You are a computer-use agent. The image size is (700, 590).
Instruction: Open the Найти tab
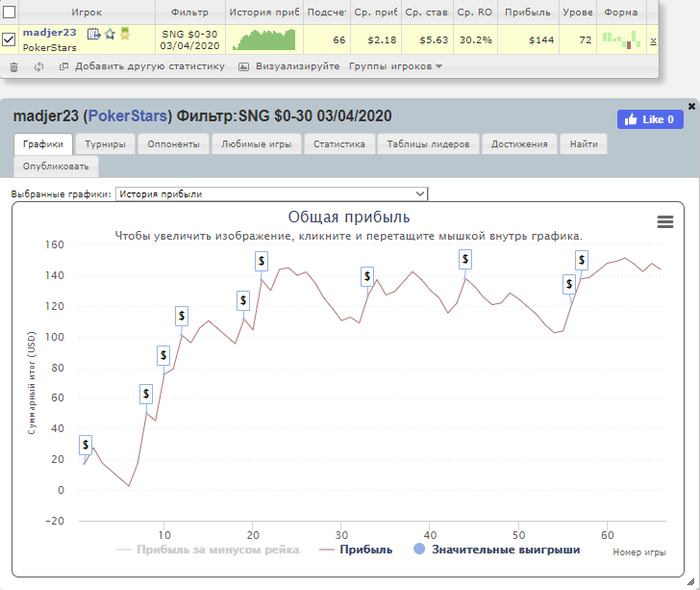pyautogui.click(x=584, y=144)
